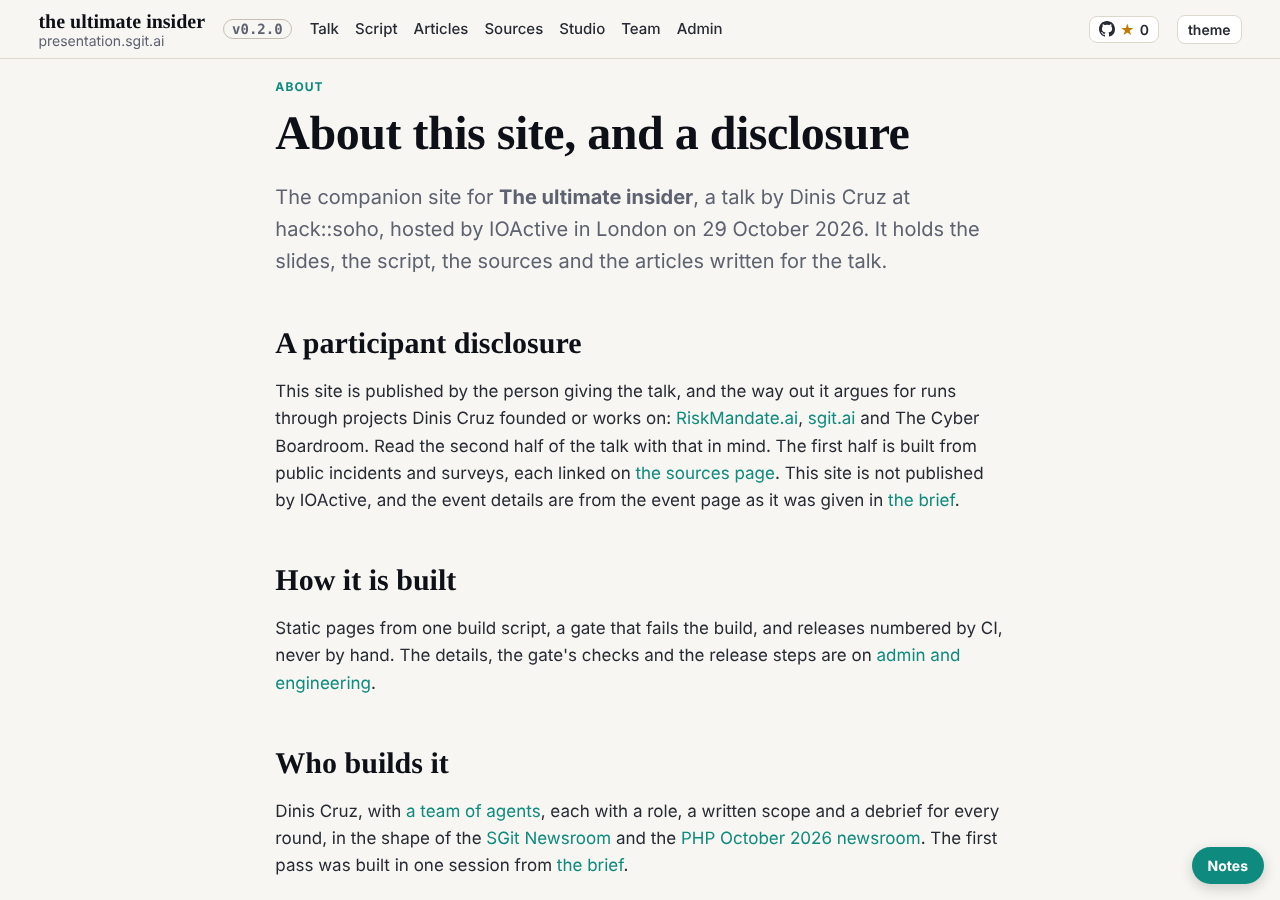Screen dimensions: 1280x900
Task: Open PHP October 2026 newsroom link
Action: pos(800,838)
